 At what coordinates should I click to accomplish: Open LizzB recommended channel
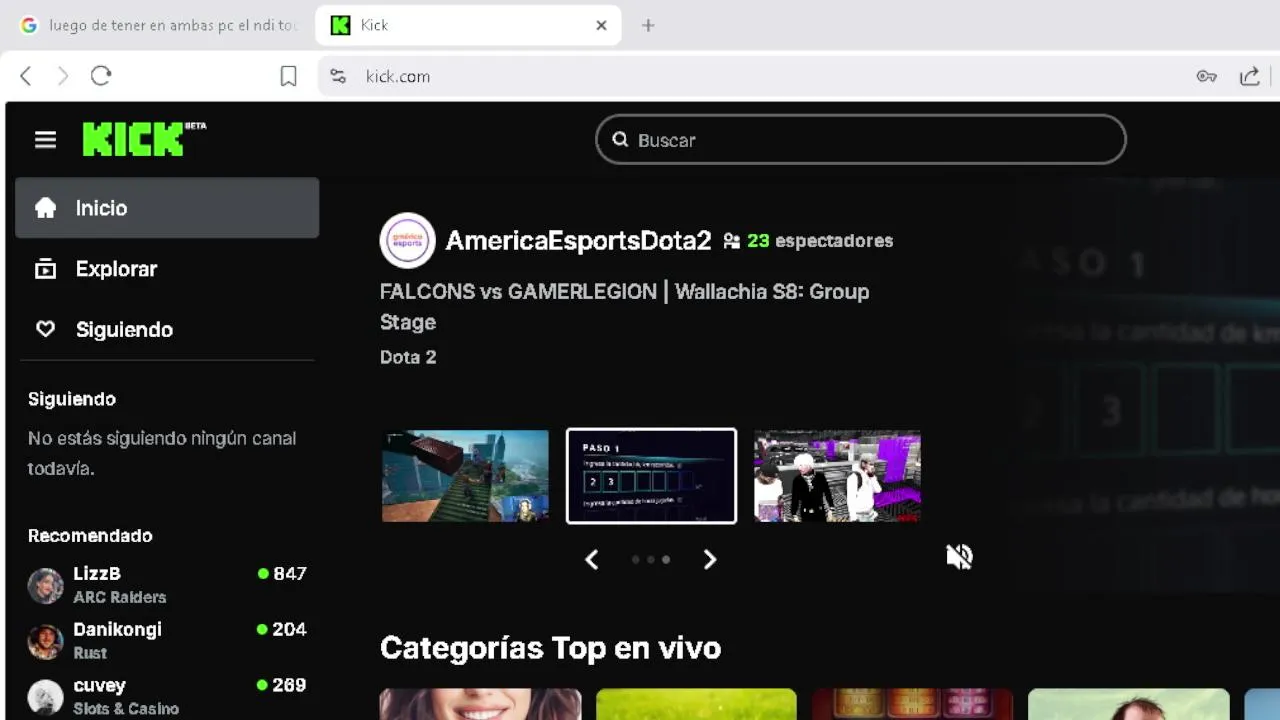tap(167, 585)
